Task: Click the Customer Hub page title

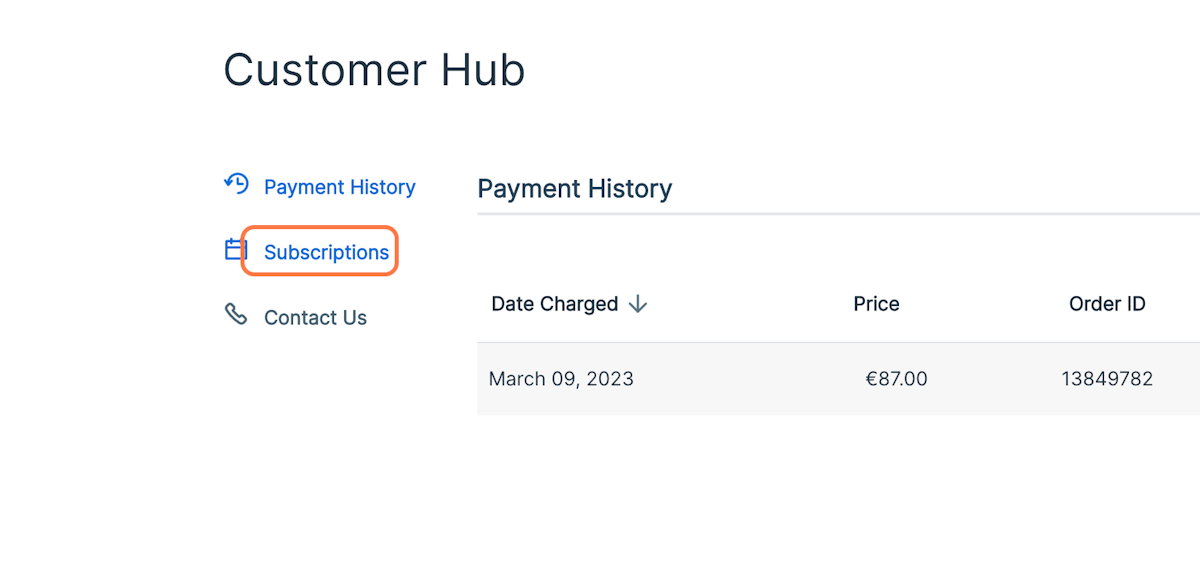Action: pyautogui.click(x=374, y=70)
